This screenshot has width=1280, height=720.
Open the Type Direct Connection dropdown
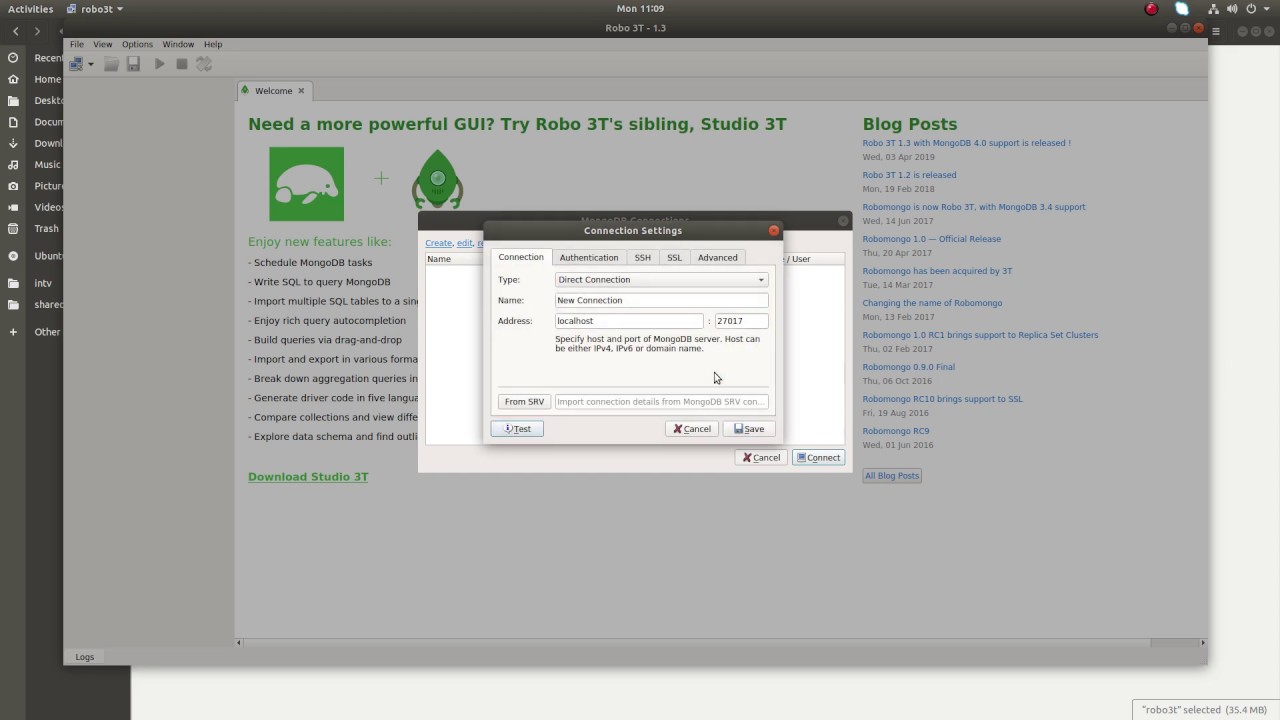[x=661, y=280]
